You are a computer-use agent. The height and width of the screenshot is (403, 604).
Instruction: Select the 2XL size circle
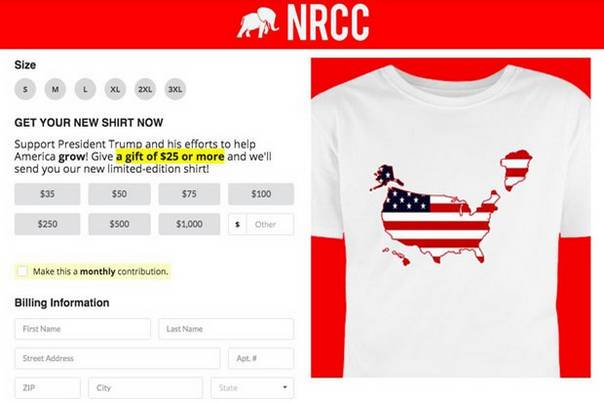click(x=145, y=89)
